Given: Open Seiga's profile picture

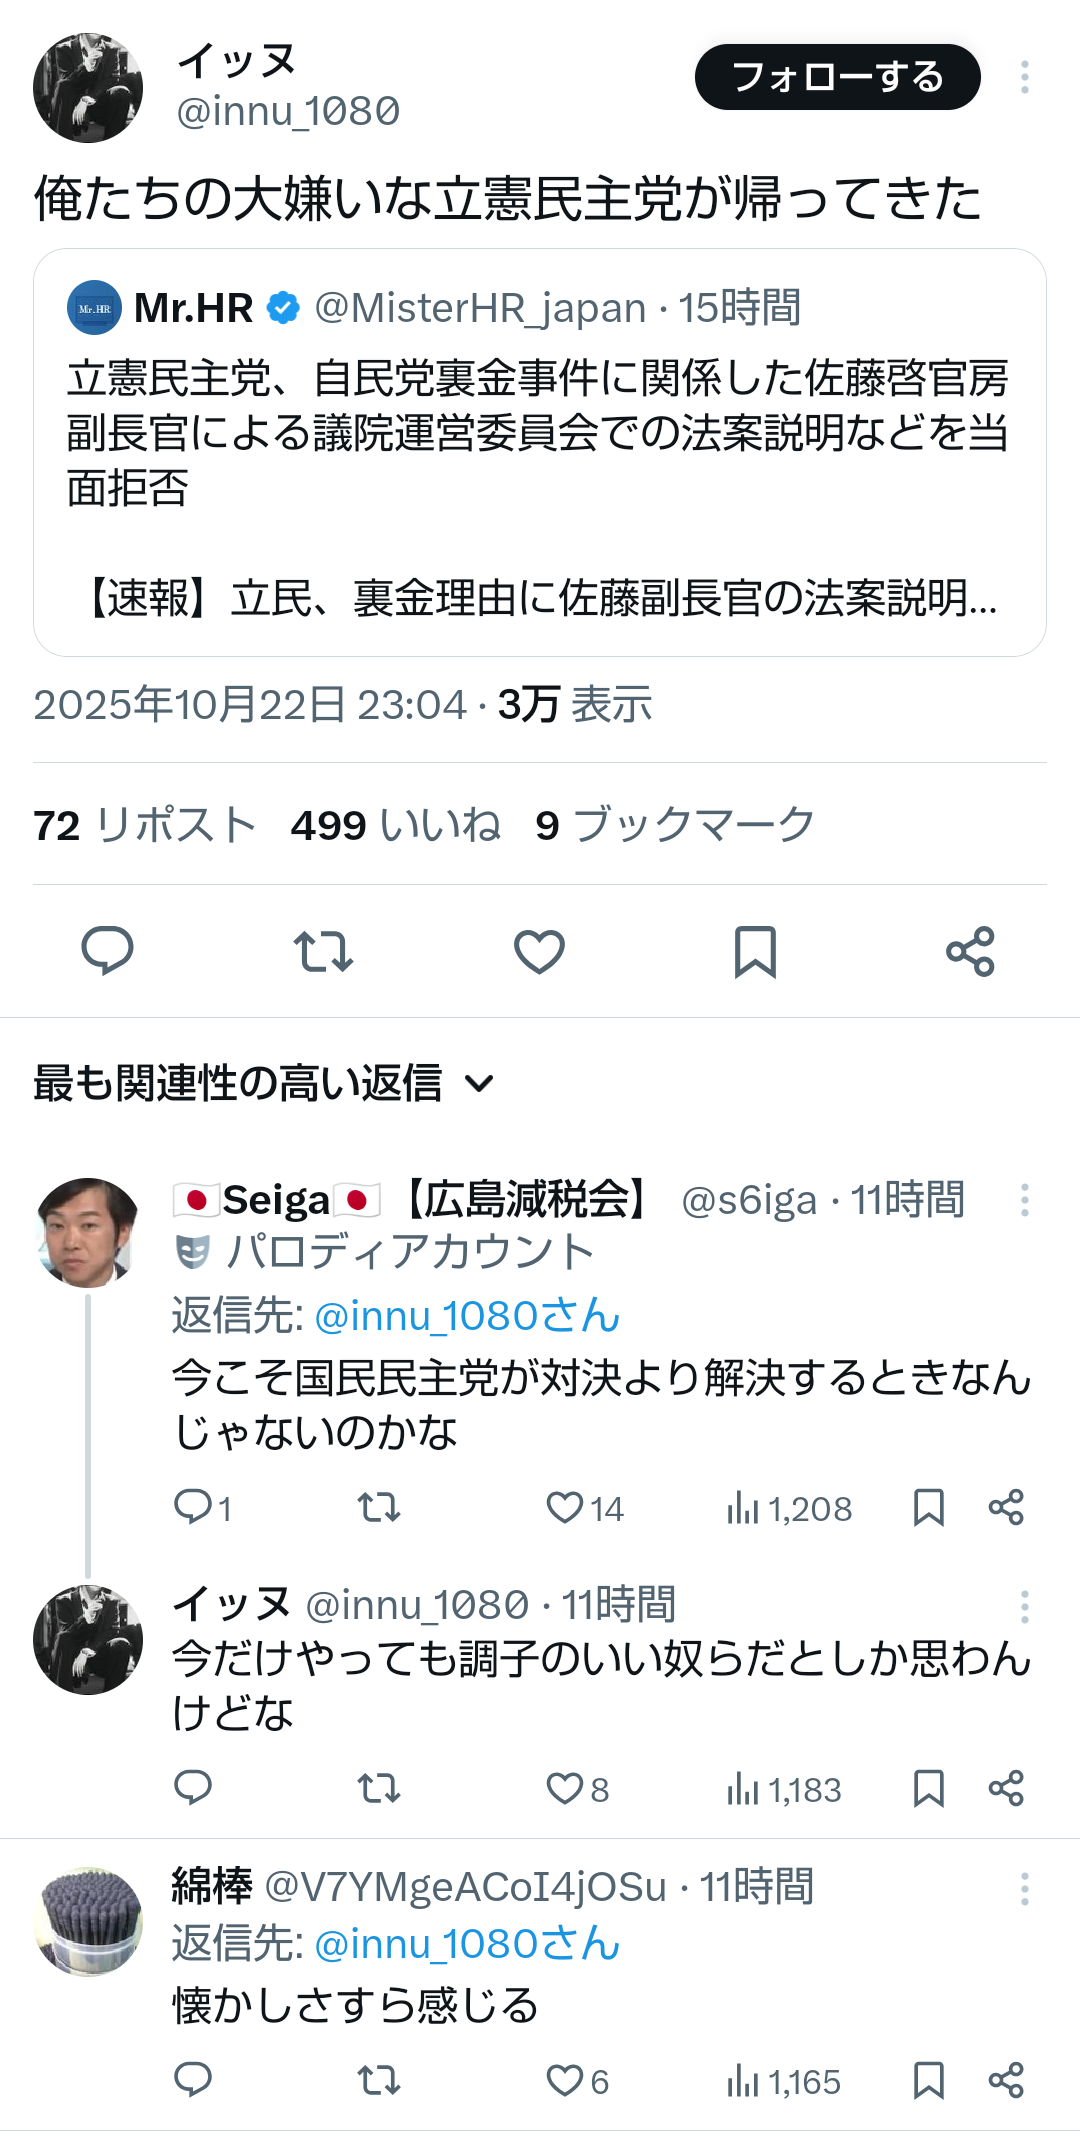Looking at the screenshot, I should (88, 1232).
